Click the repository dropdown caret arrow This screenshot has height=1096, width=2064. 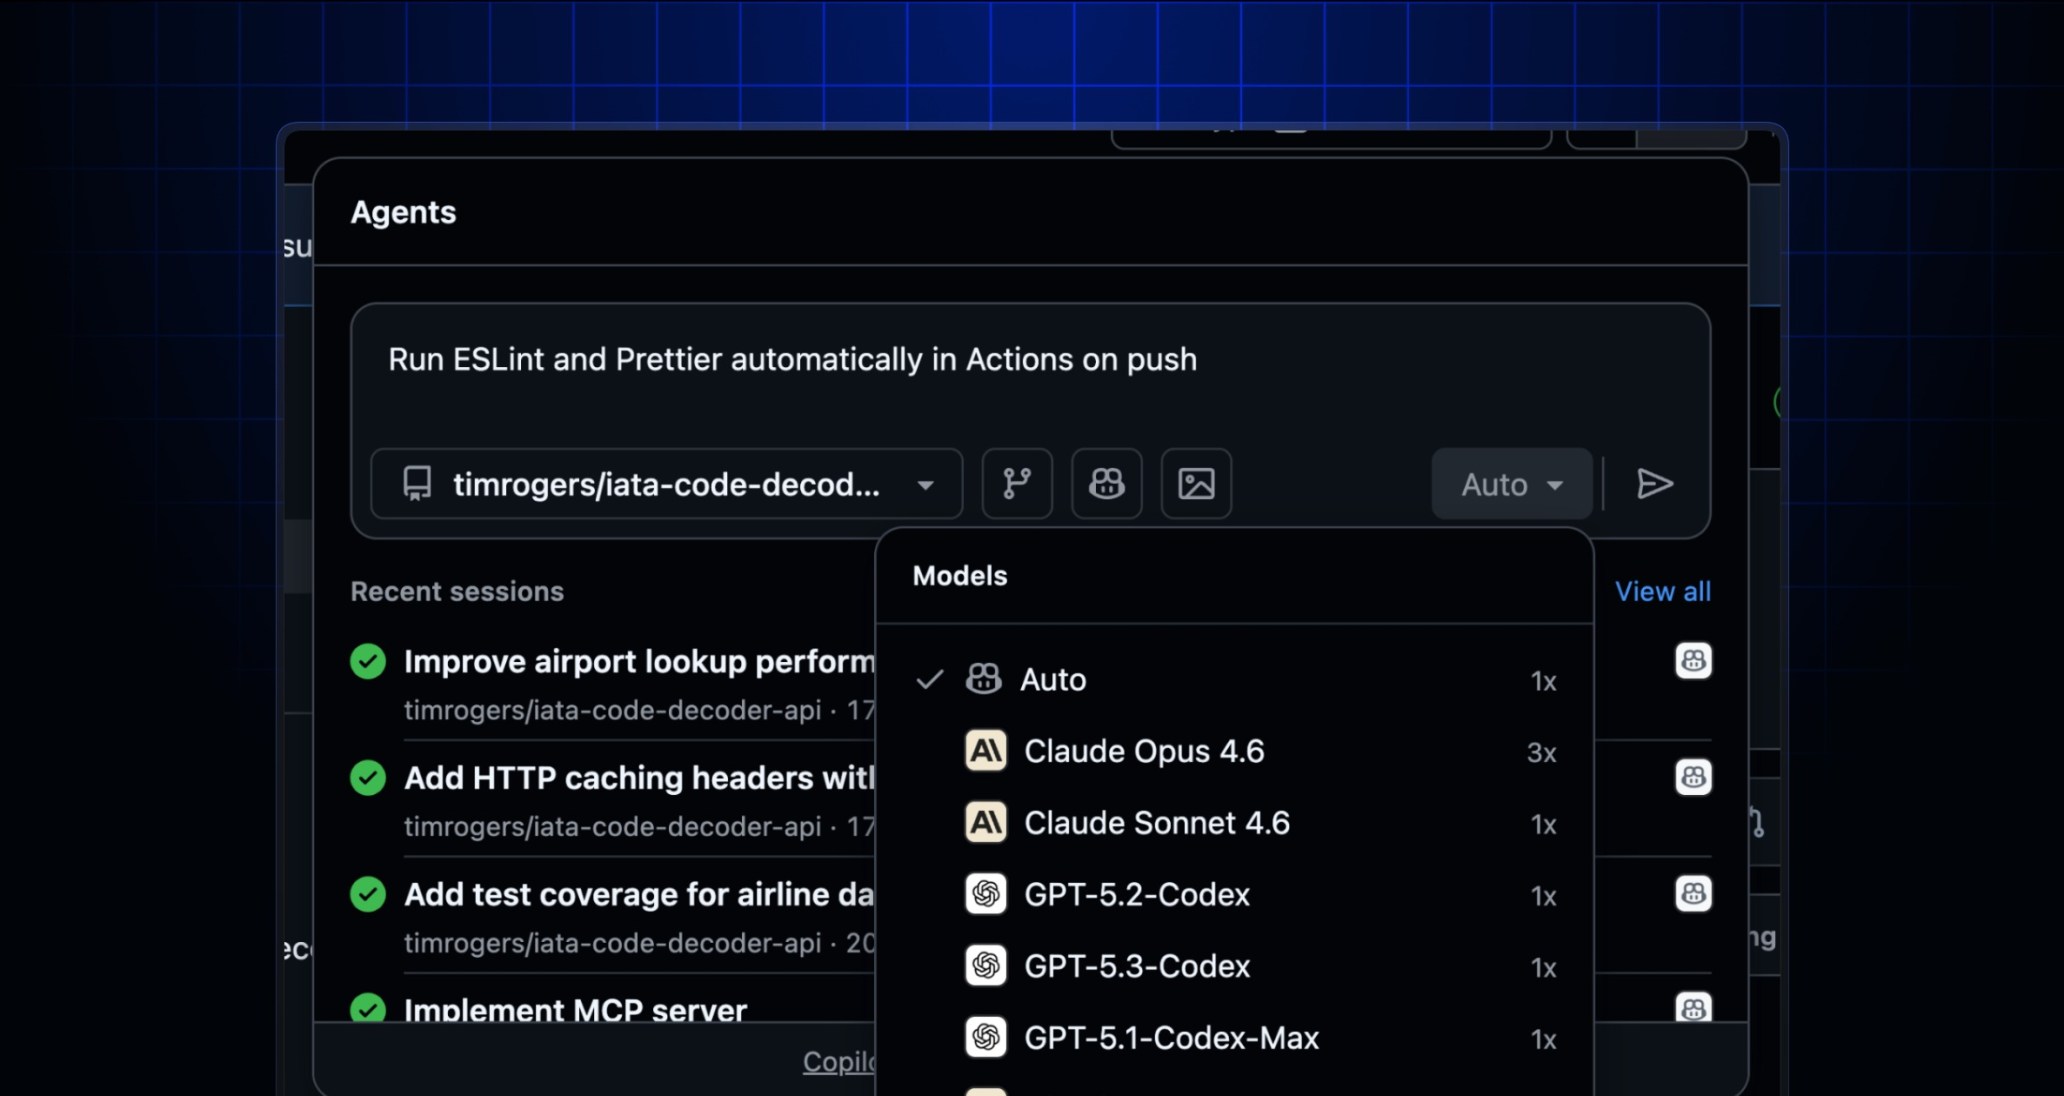925,486
